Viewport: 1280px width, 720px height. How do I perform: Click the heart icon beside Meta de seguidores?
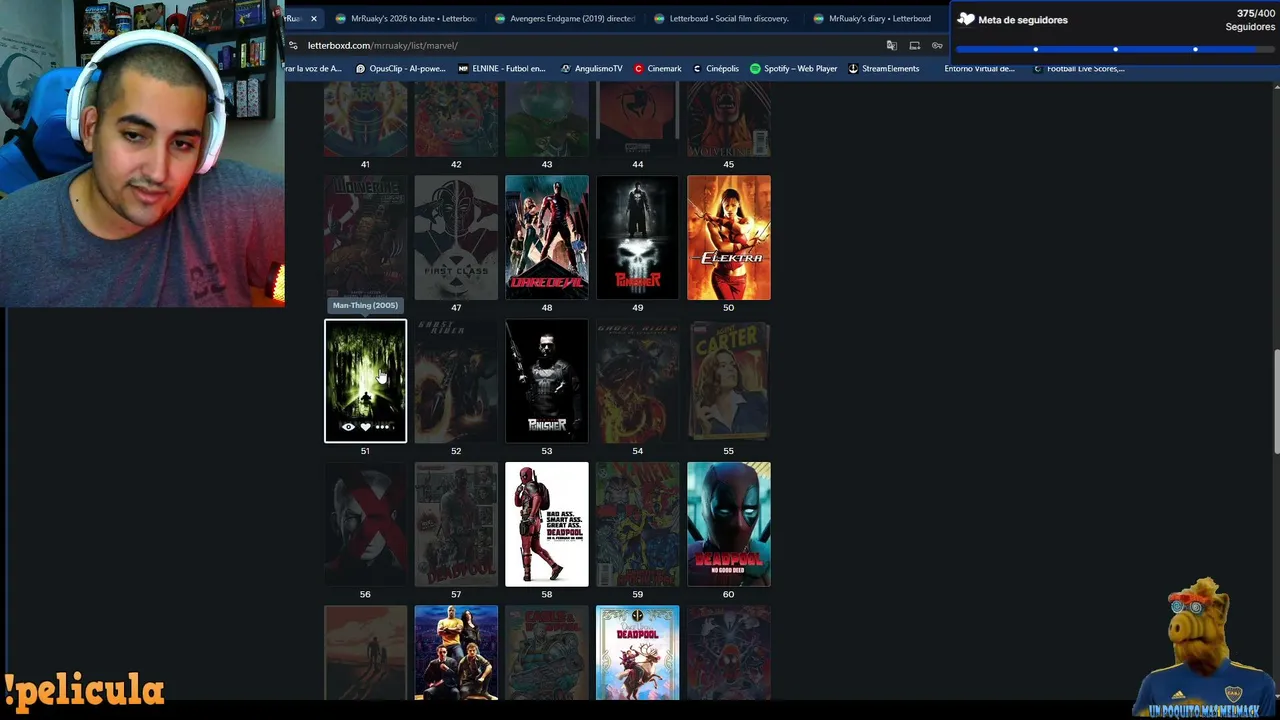click(x=965, y=19)
